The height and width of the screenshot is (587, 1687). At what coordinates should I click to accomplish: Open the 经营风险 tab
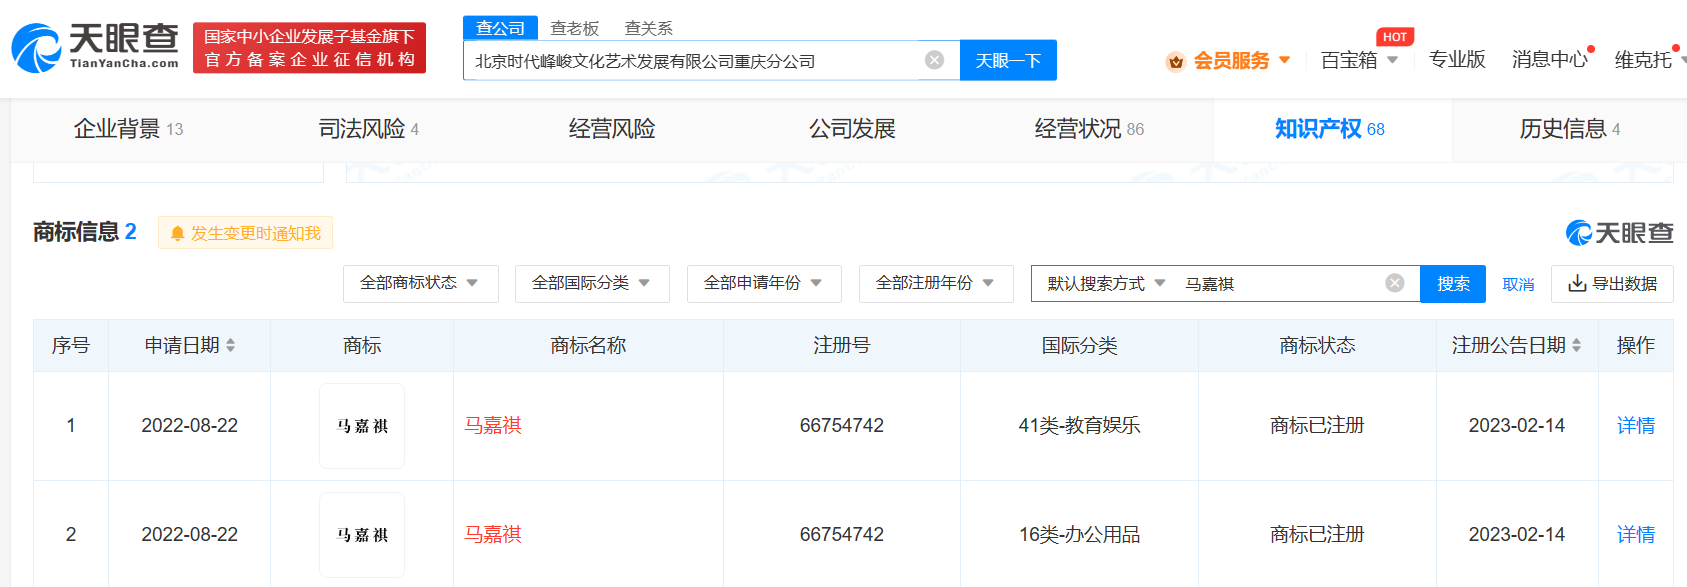click(612, 129)
